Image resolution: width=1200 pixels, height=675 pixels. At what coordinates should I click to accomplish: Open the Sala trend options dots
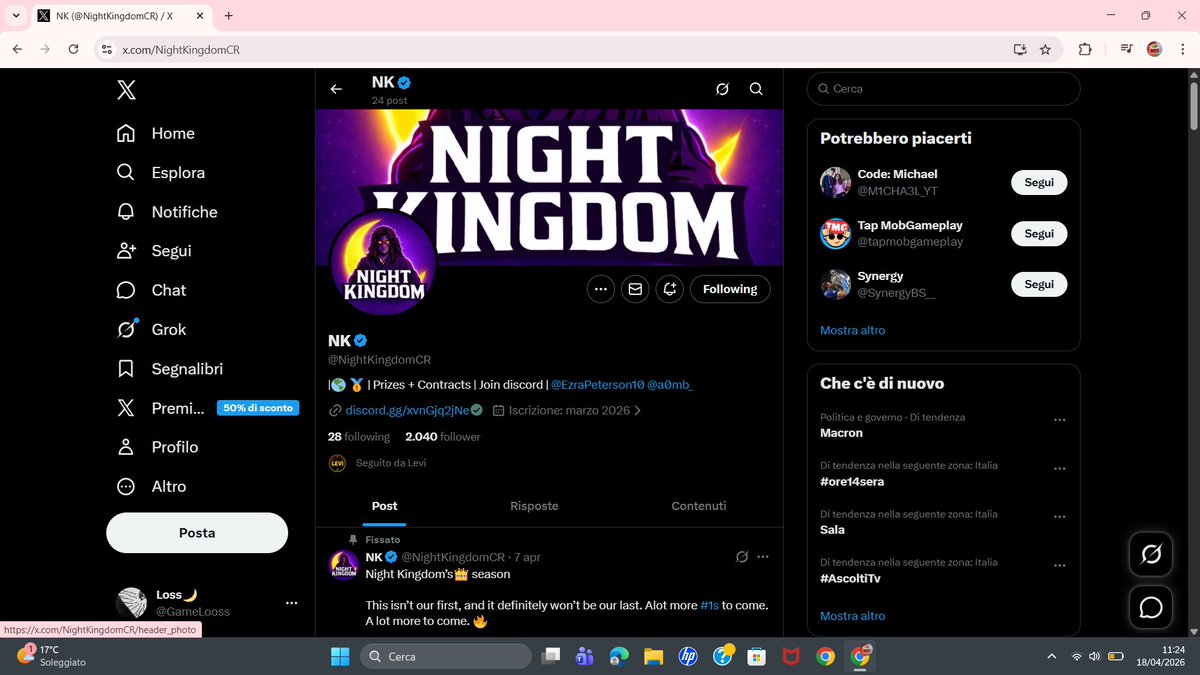(1059, 516)
